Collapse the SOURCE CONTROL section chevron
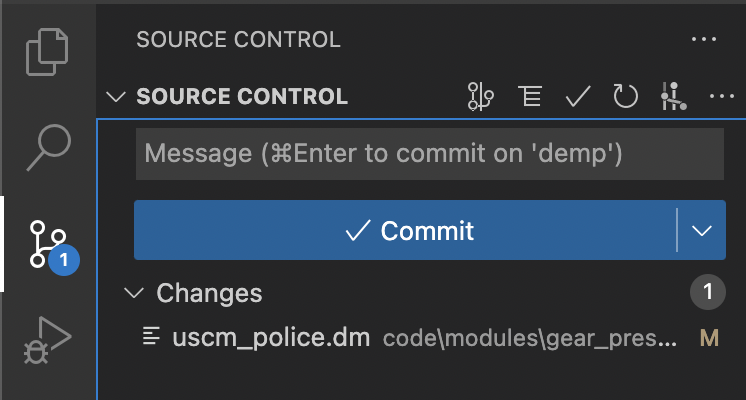The width and height of the screenshot is (746, 400). click(x=116, y=97)
